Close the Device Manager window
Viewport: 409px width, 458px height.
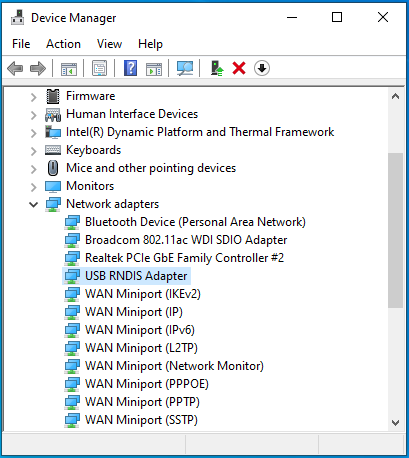click(x=383, y=17)
